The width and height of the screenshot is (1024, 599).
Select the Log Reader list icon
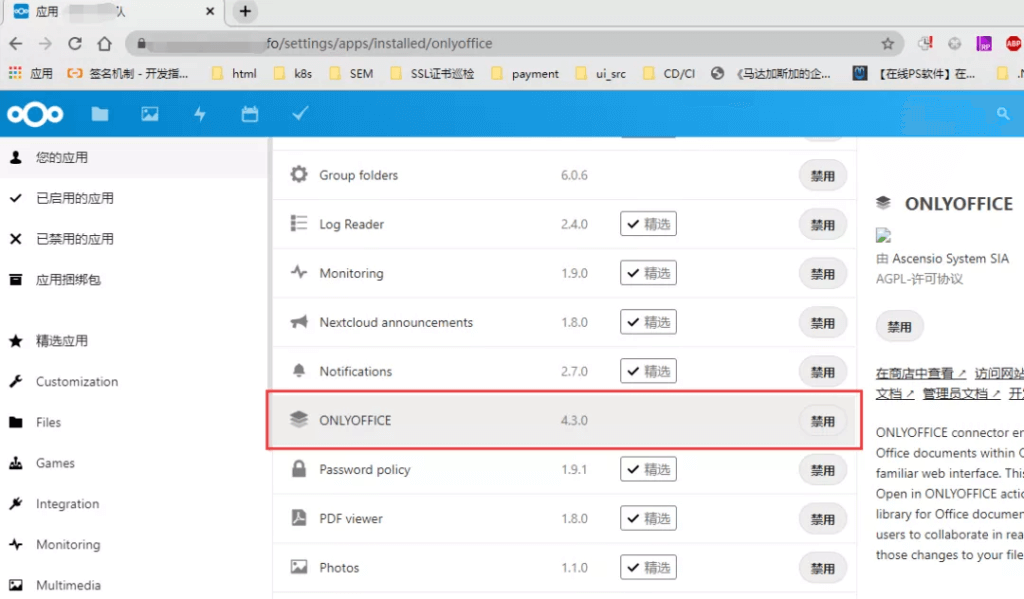click(298, 223)
